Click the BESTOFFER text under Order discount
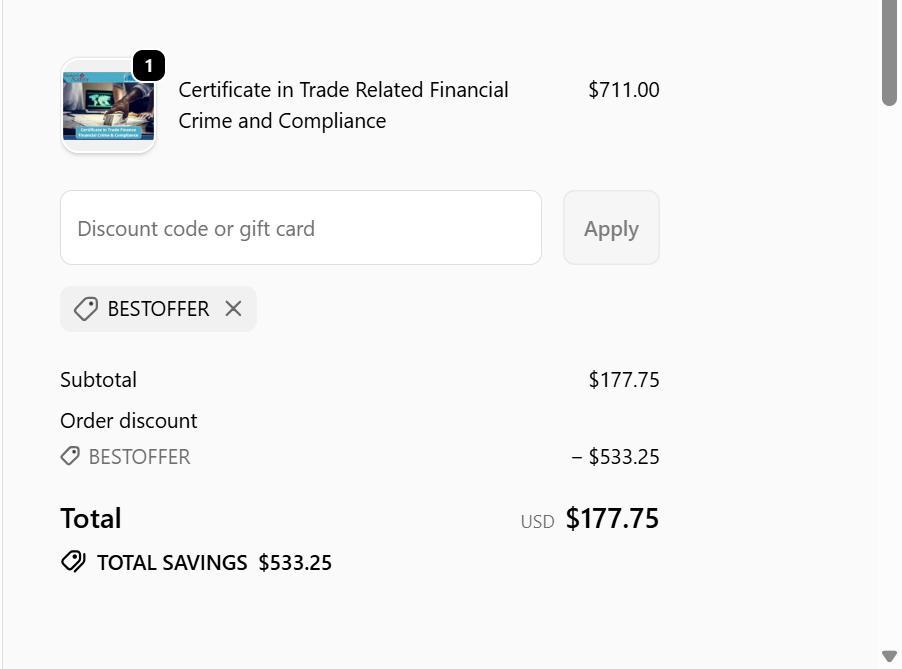This screenshot has width=902, height=669. click(x=139, y=457)
